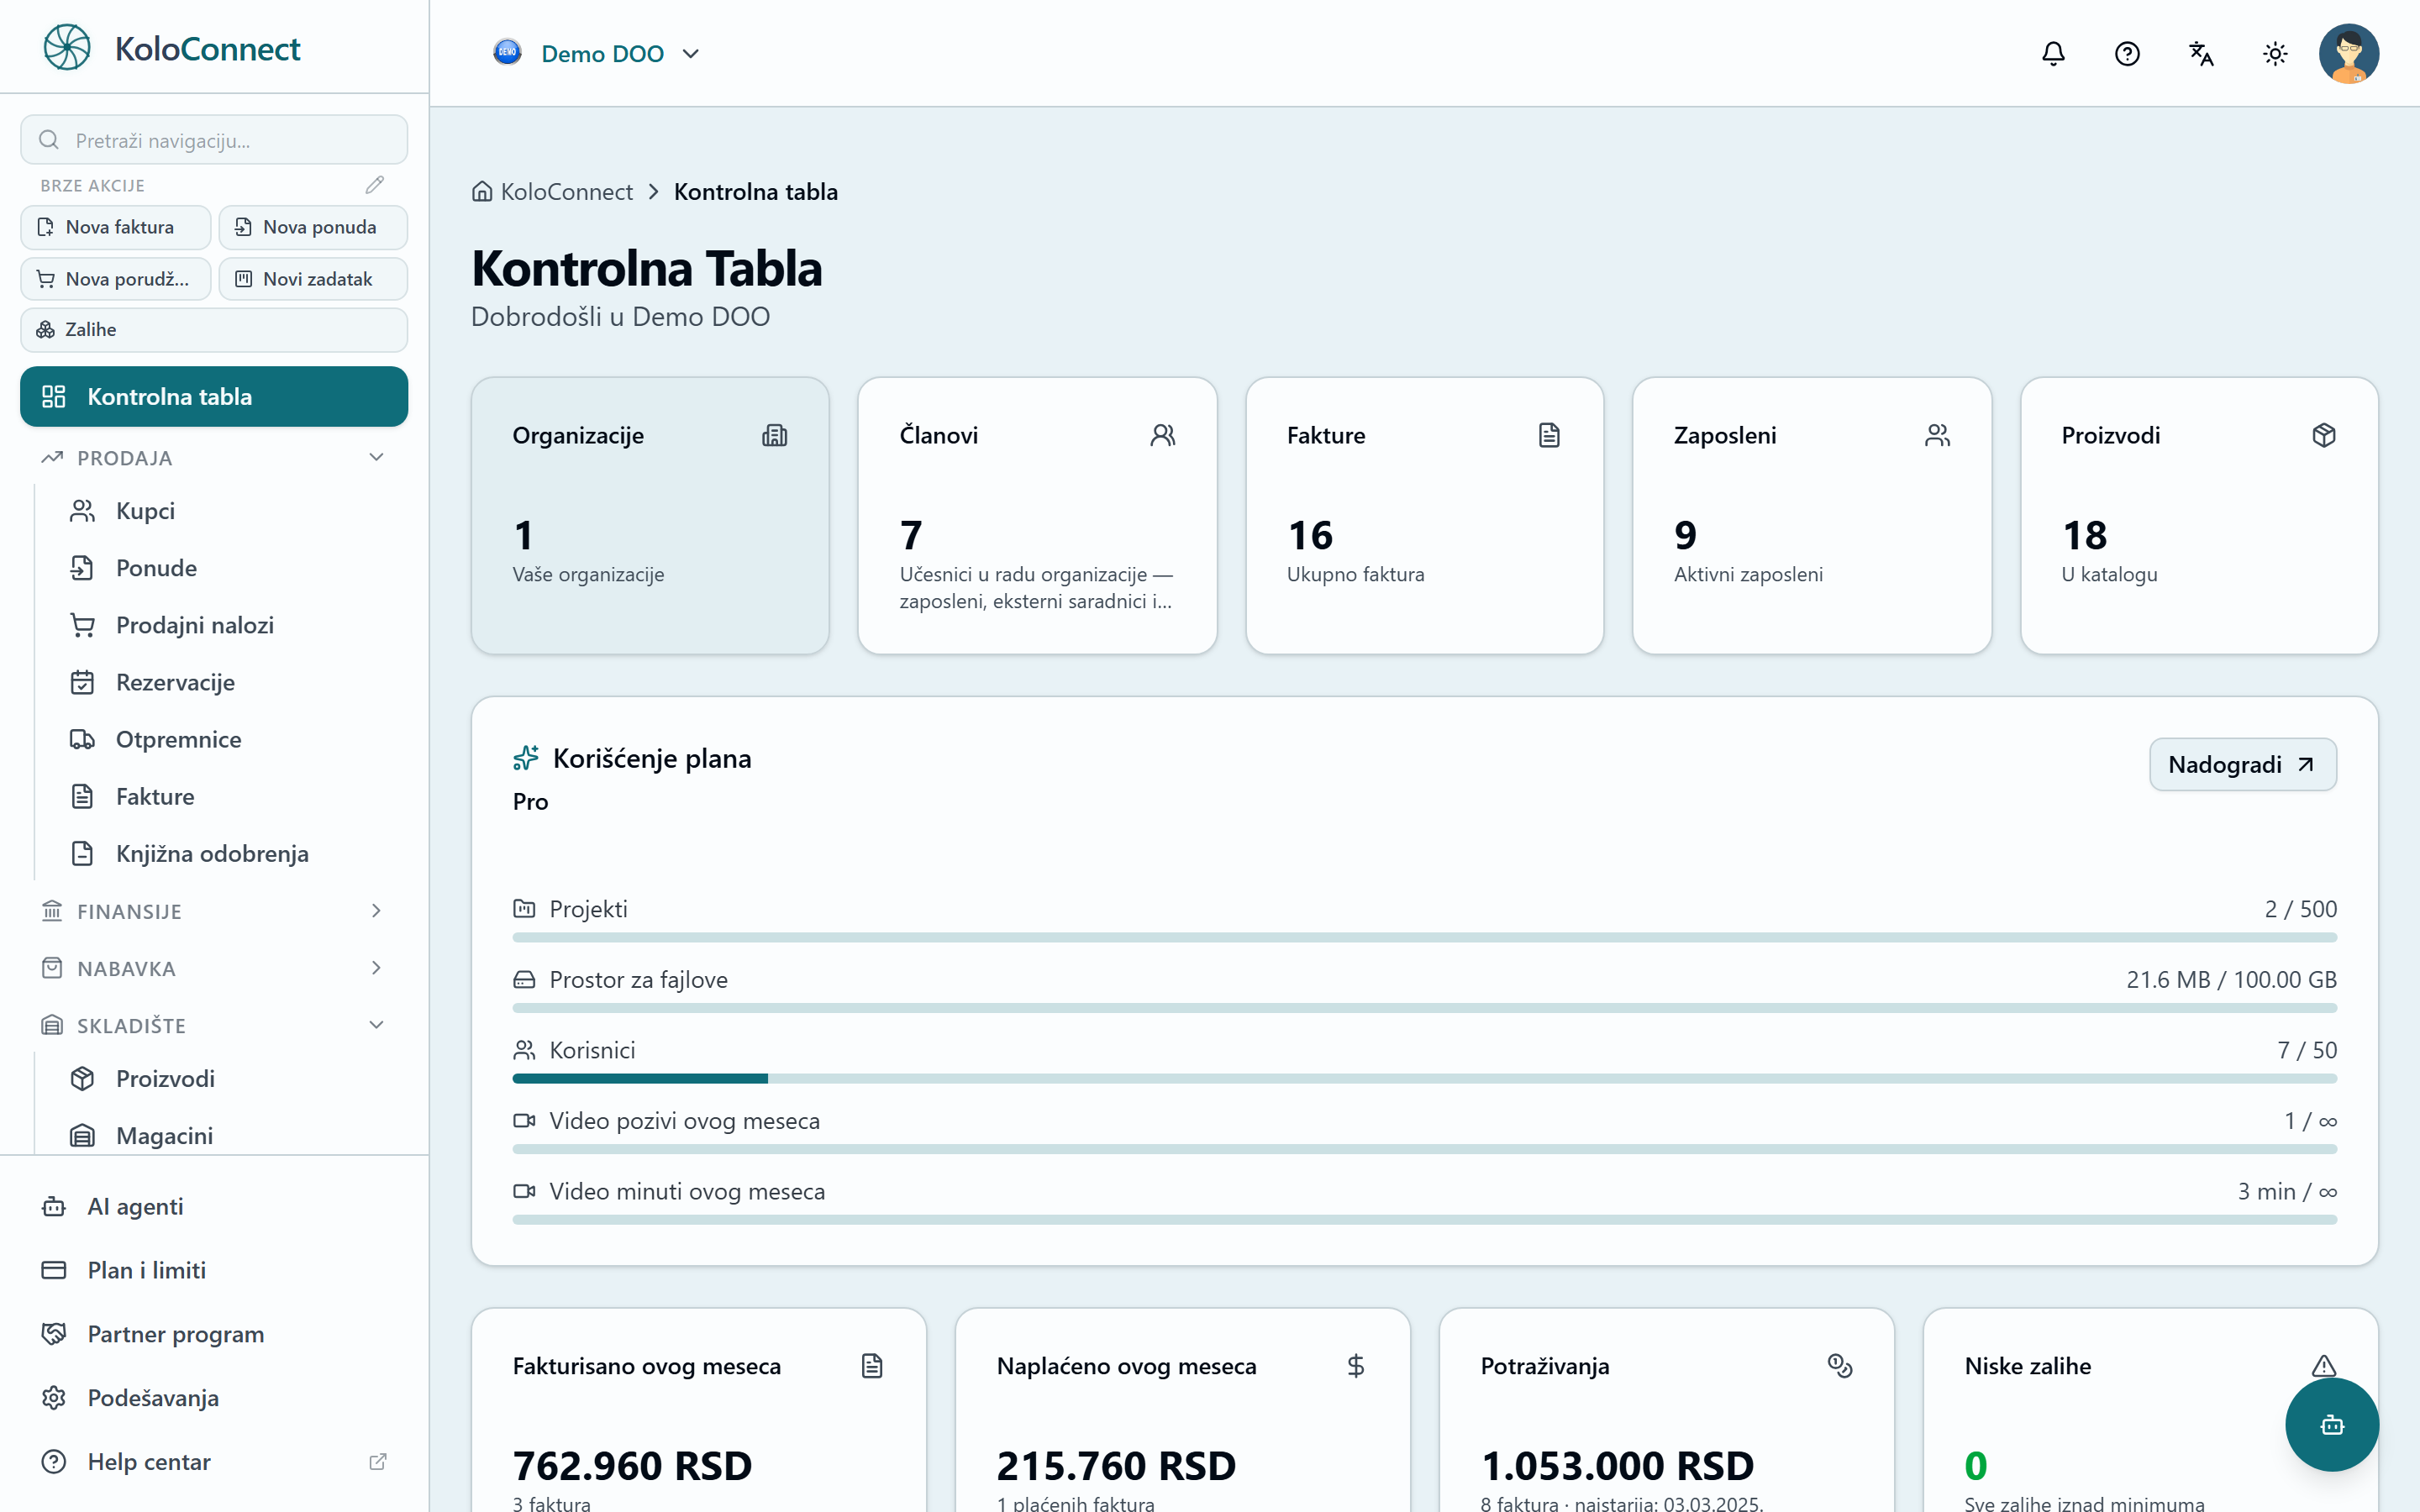Open the AI assistant floating robot button

(x=2332, y=1425)
